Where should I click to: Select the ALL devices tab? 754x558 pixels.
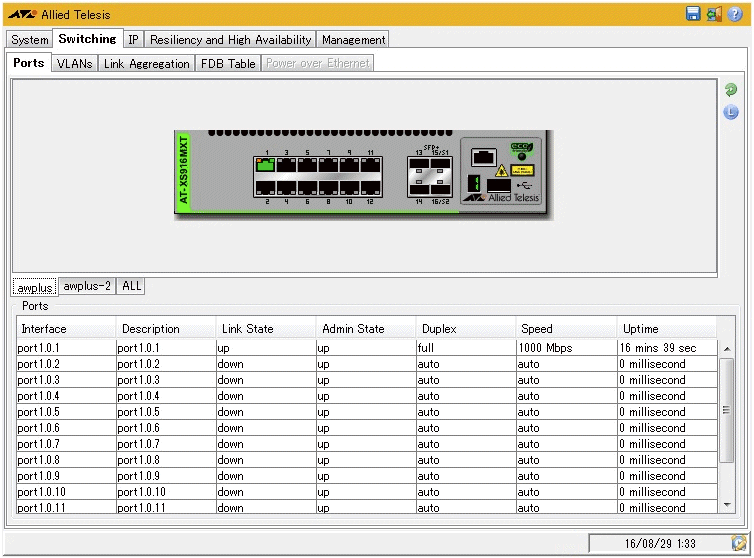(x=132, y=286)
